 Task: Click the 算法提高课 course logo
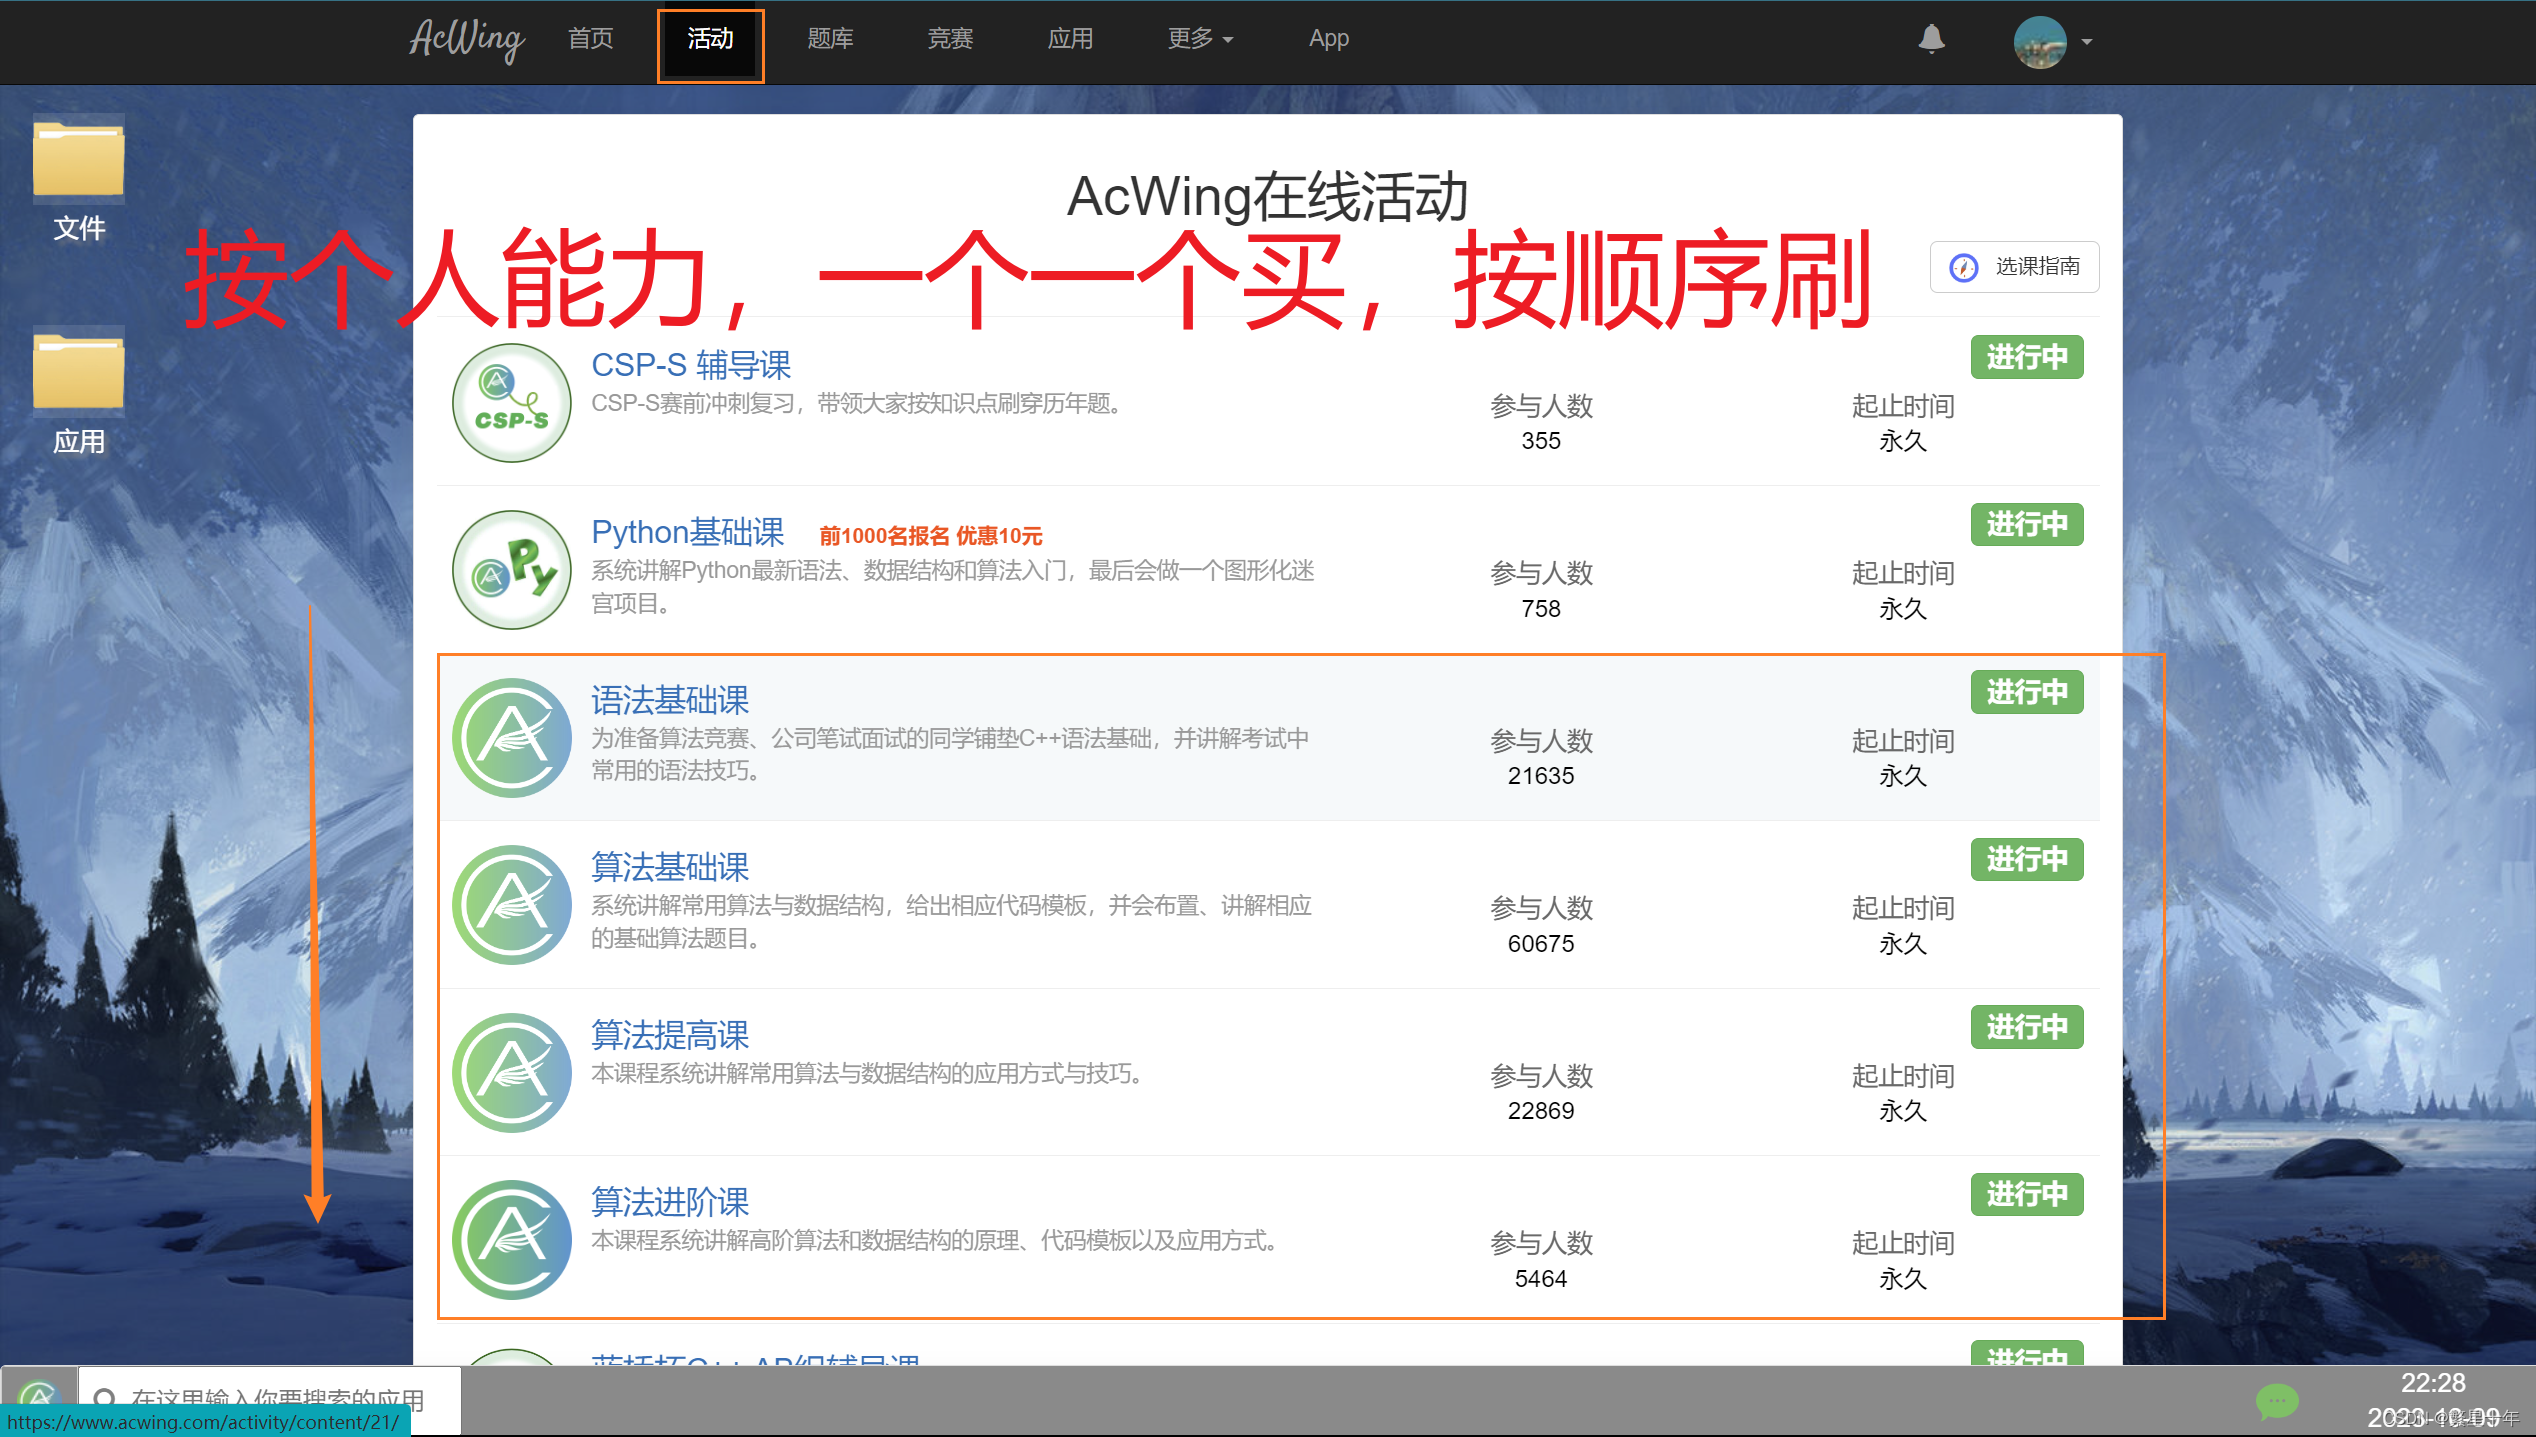click(x=512, y=1073)
